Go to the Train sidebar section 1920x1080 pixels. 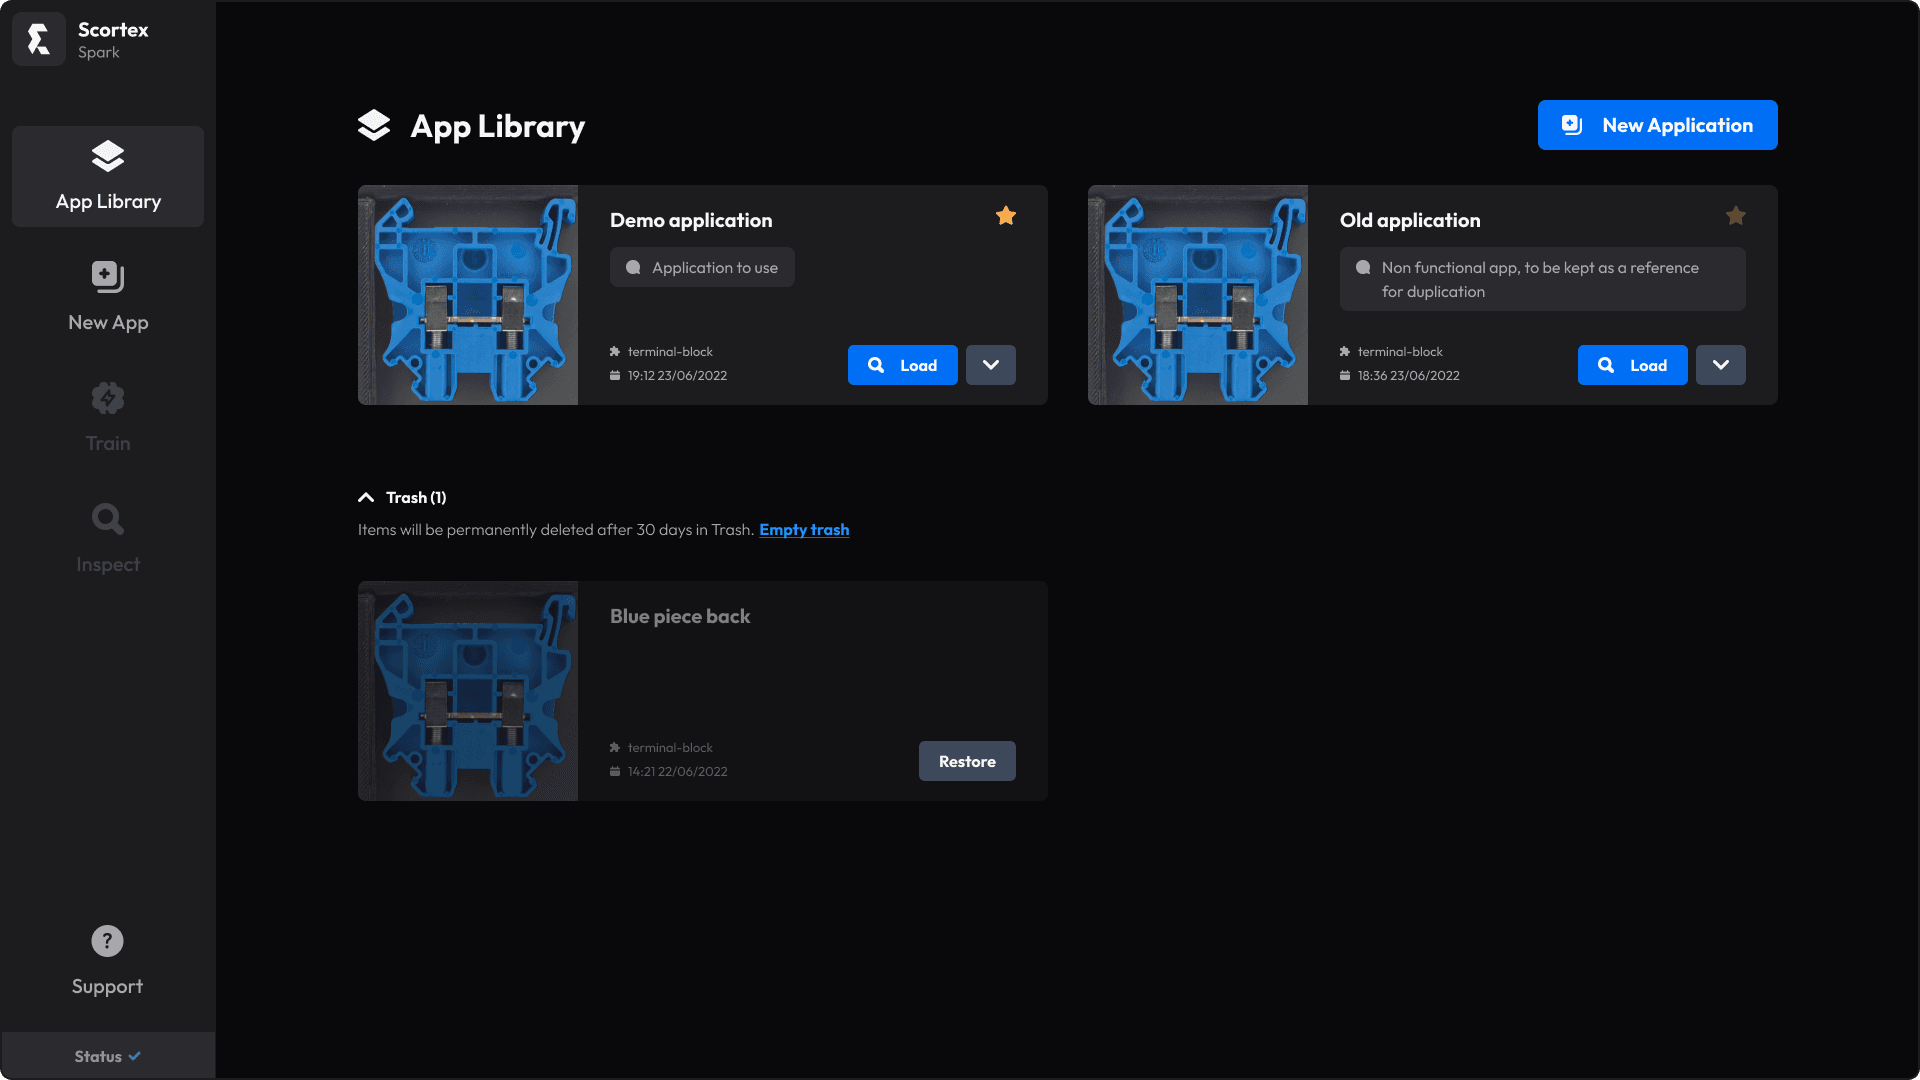tap(108, 417)
